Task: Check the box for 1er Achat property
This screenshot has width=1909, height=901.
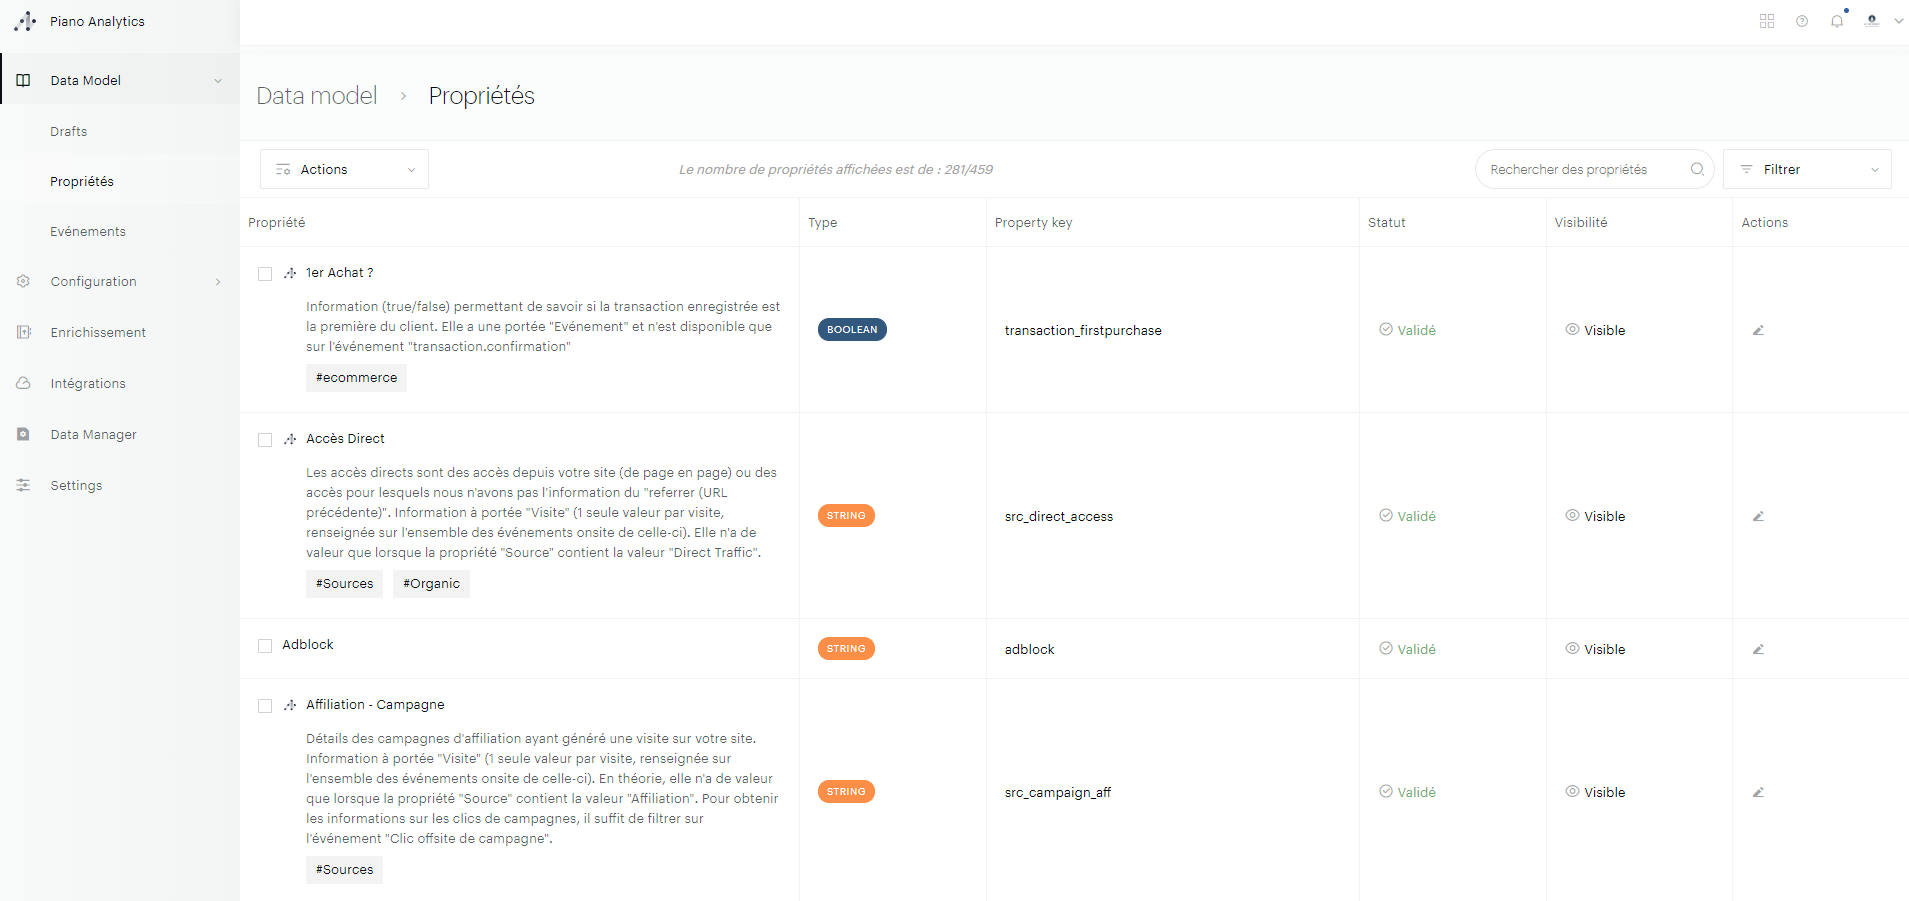Action: 265,274
